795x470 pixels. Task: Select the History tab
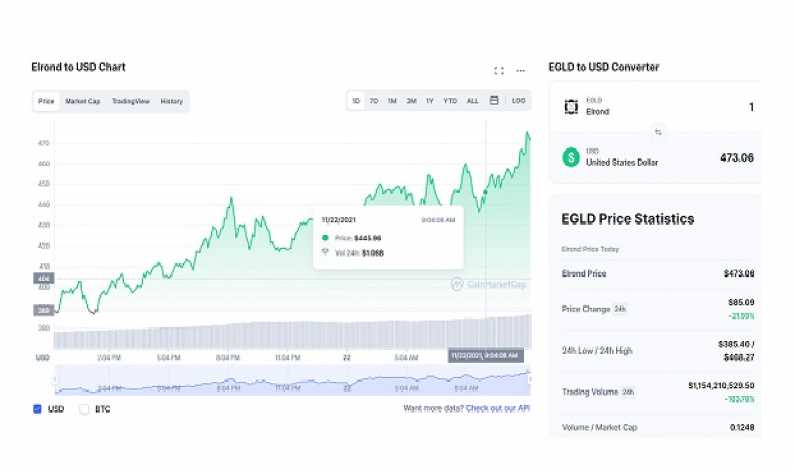(172, 101)
